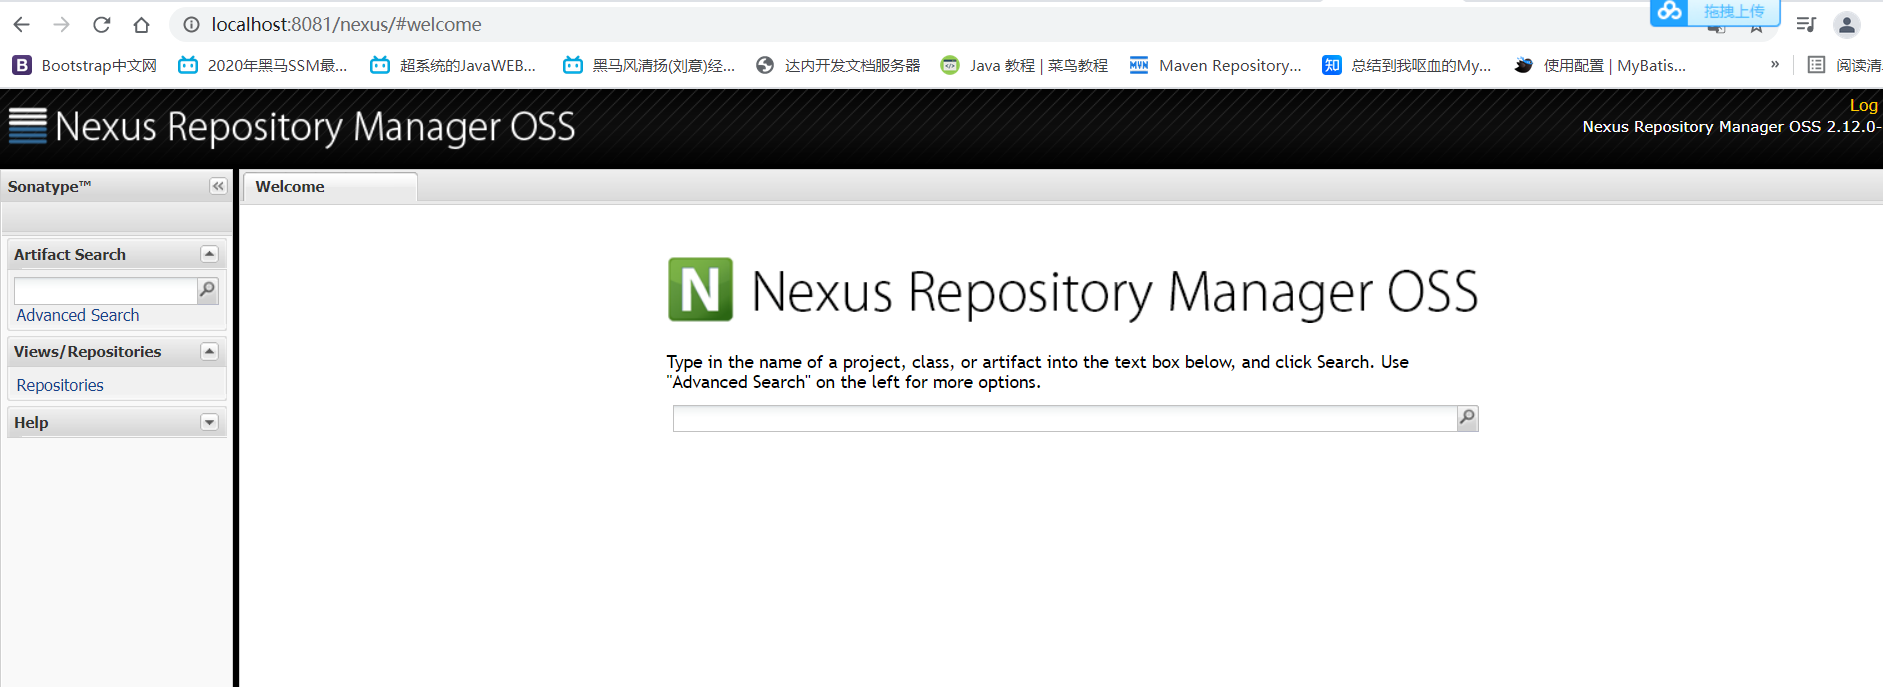Open Bootstrap中文网 bookmark
The image size is (1883, 687).
click(85, 65)
